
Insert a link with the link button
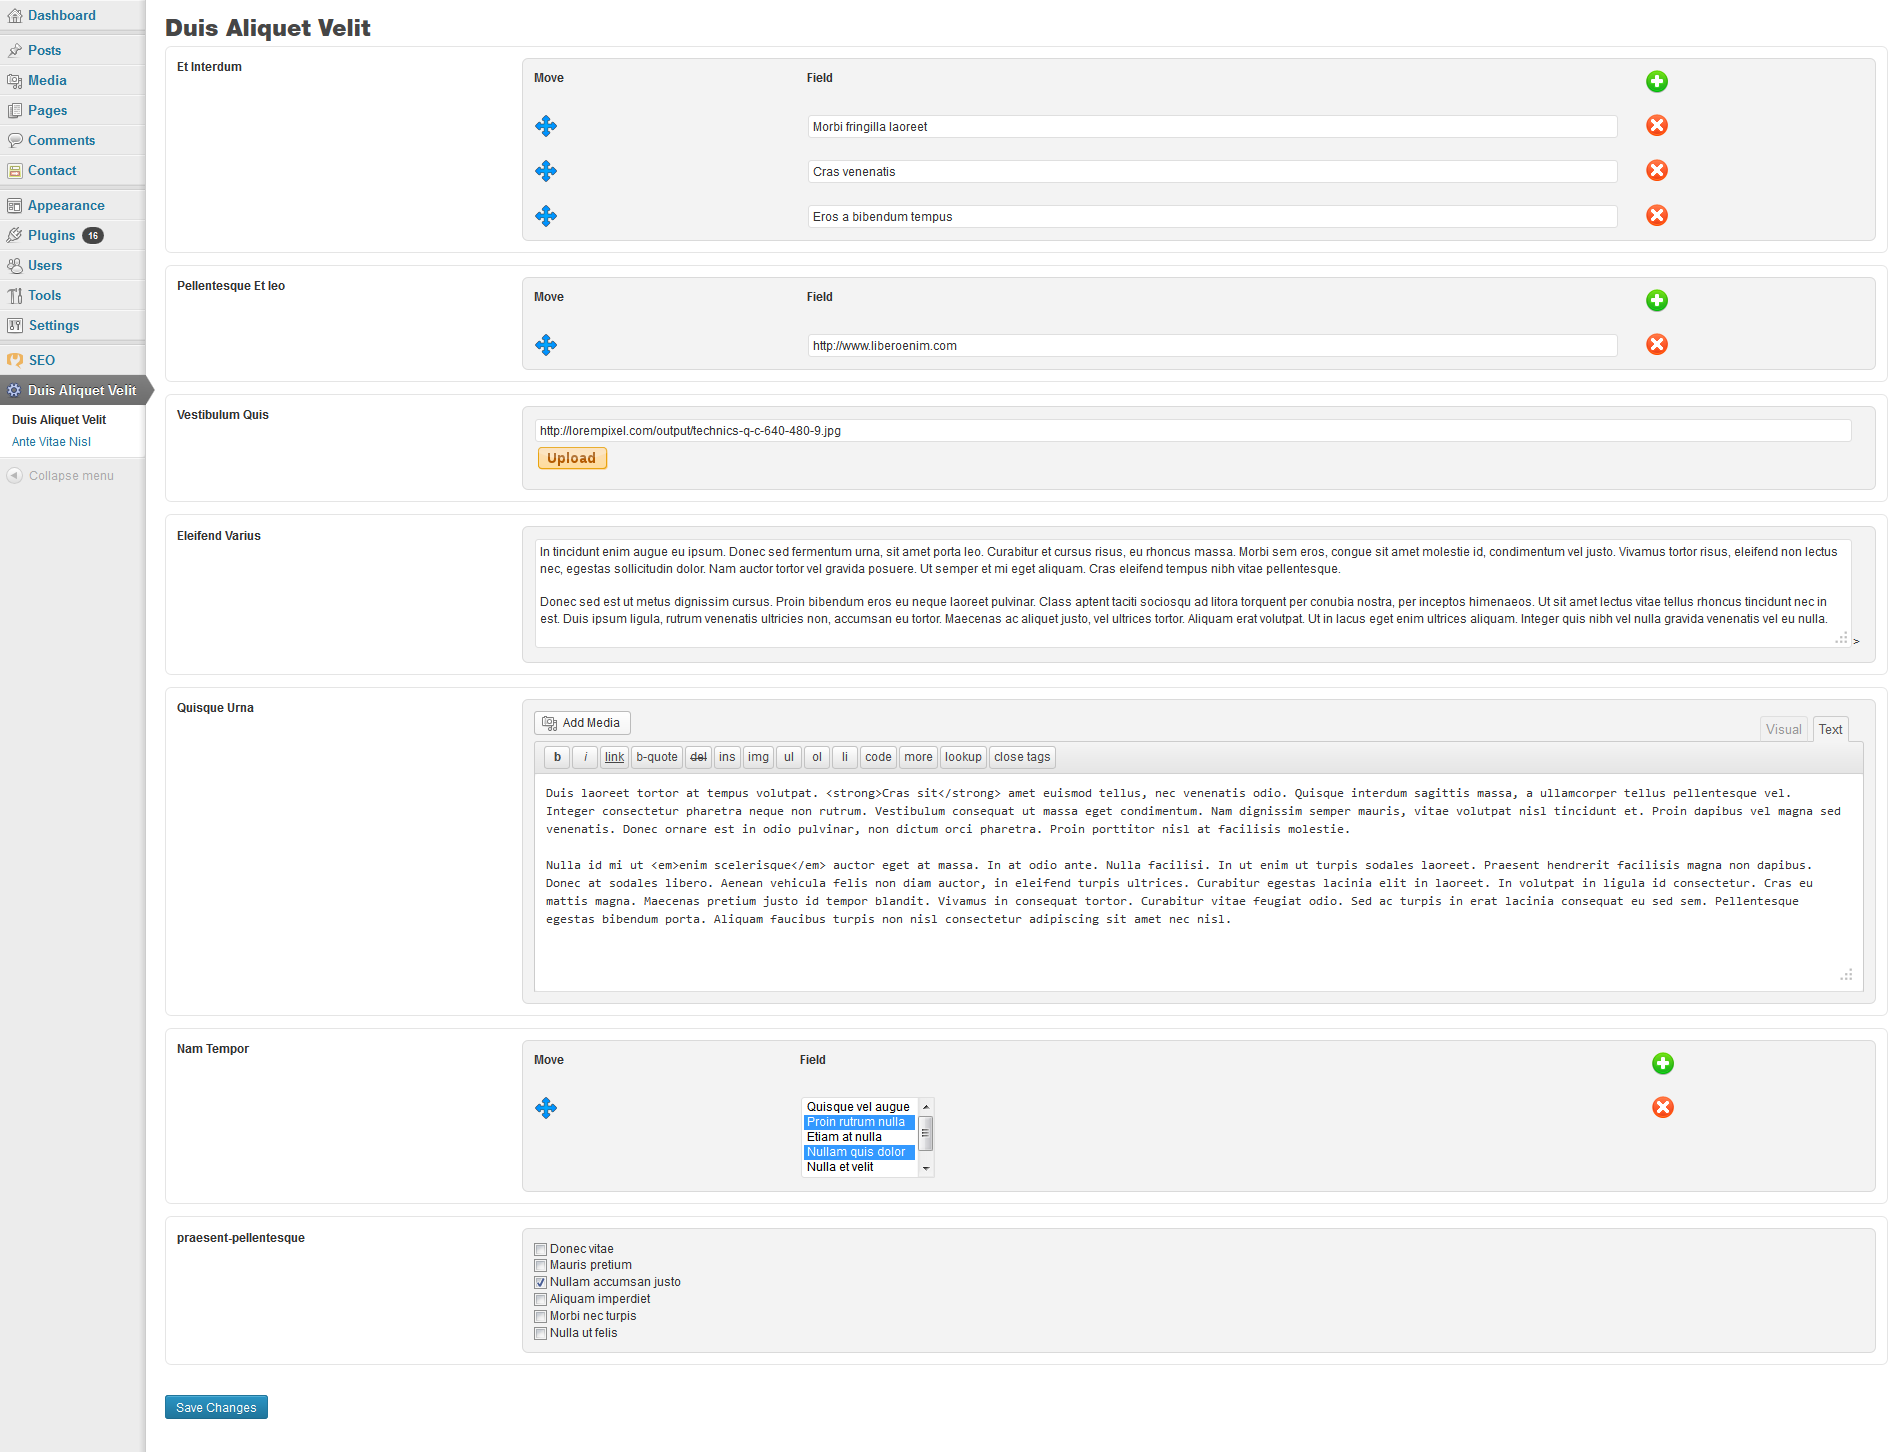pyautogui.click(x=615, y=757)
